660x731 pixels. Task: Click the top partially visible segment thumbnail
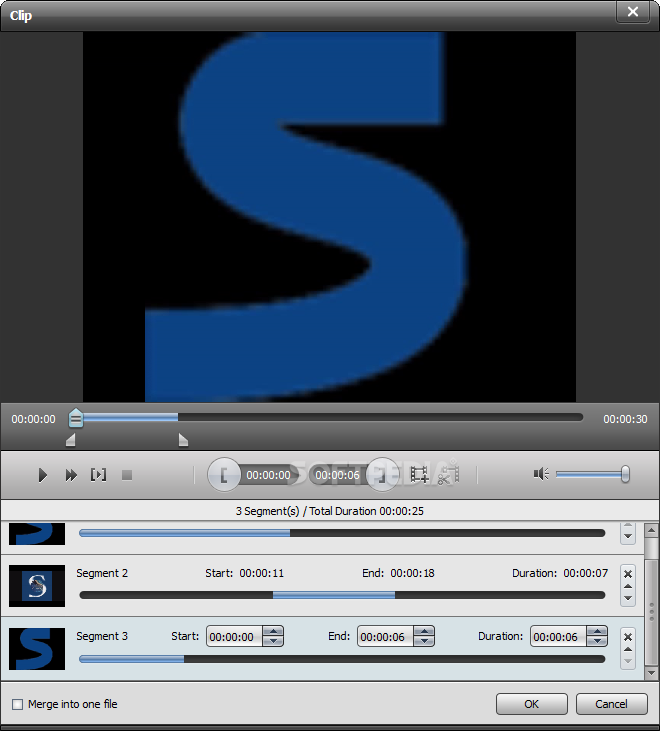37,533
